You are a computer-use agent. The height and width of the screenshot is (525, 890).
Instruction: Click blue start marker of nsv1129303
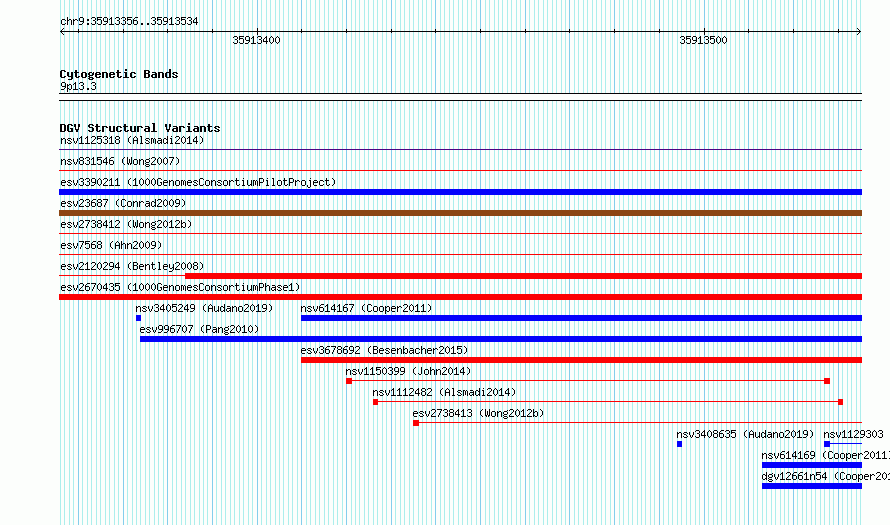click(827, 444)
